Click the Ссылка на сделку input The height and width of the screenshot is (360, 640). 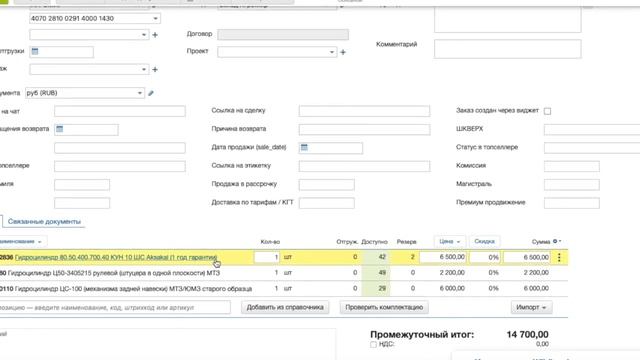(x=364, y=111)
